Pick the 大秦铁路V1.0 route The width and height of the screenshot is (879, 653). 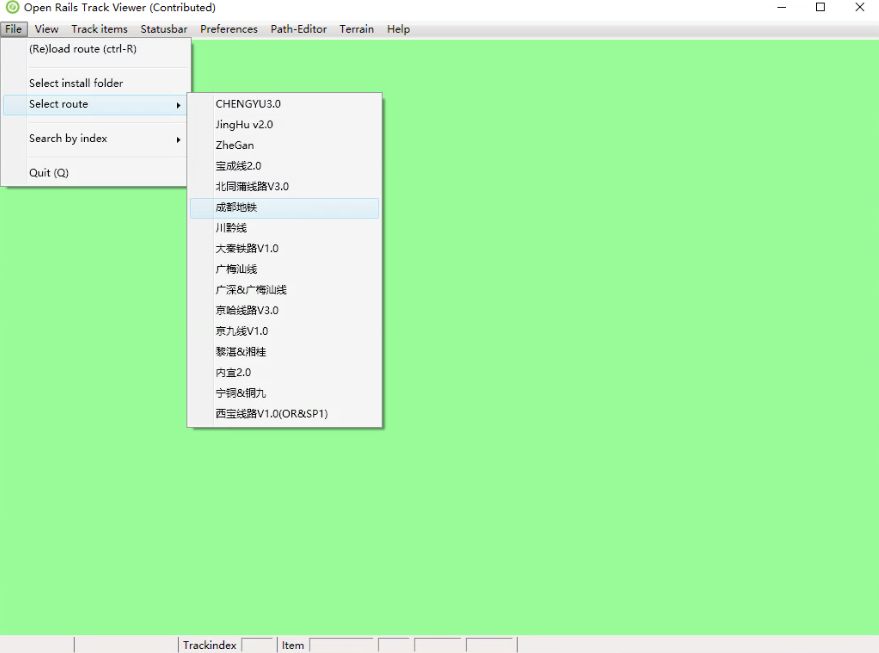click(x=247, y=248)
